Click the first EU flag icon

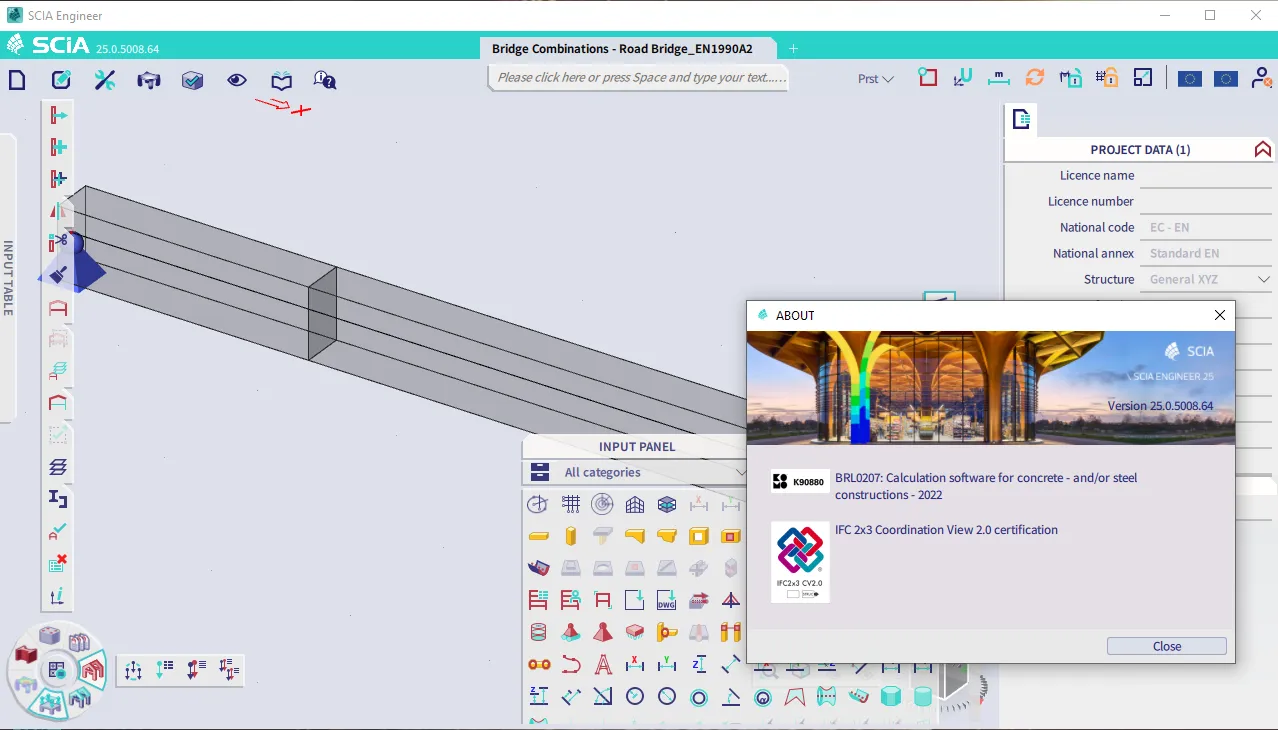[x=1190, y=79]
